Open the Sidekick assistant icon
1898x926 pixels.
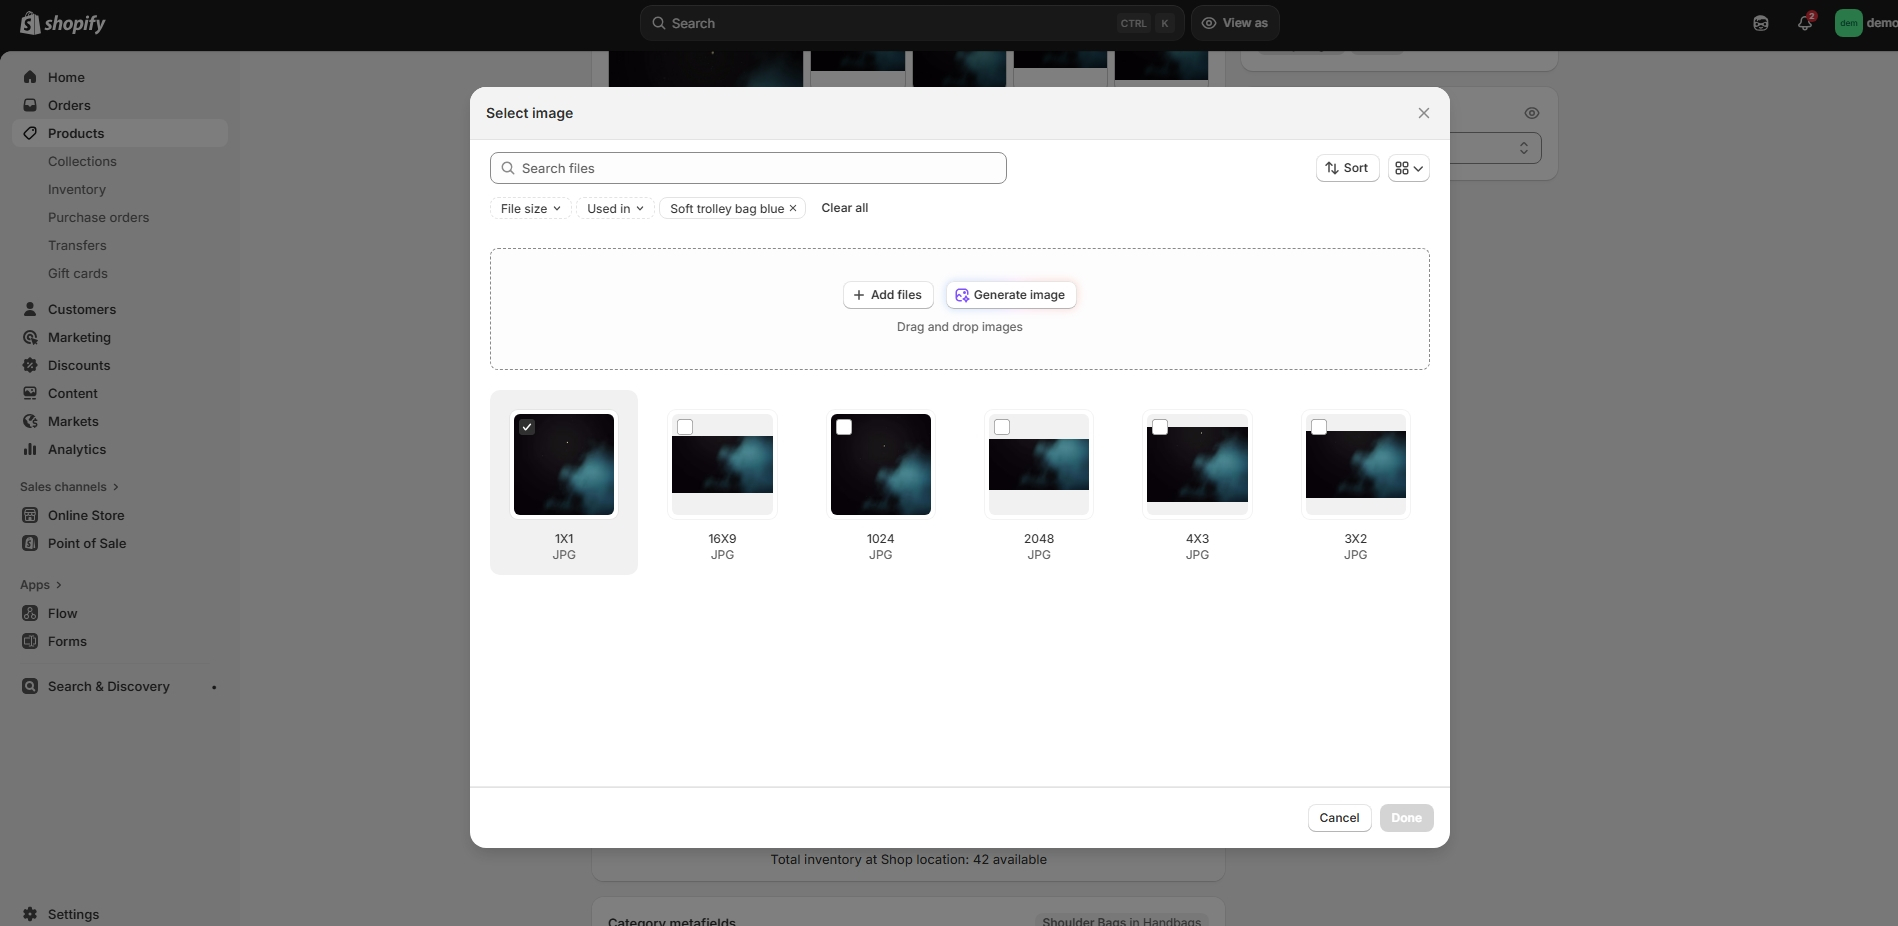pyautogui.click(x=1760, y=23)
